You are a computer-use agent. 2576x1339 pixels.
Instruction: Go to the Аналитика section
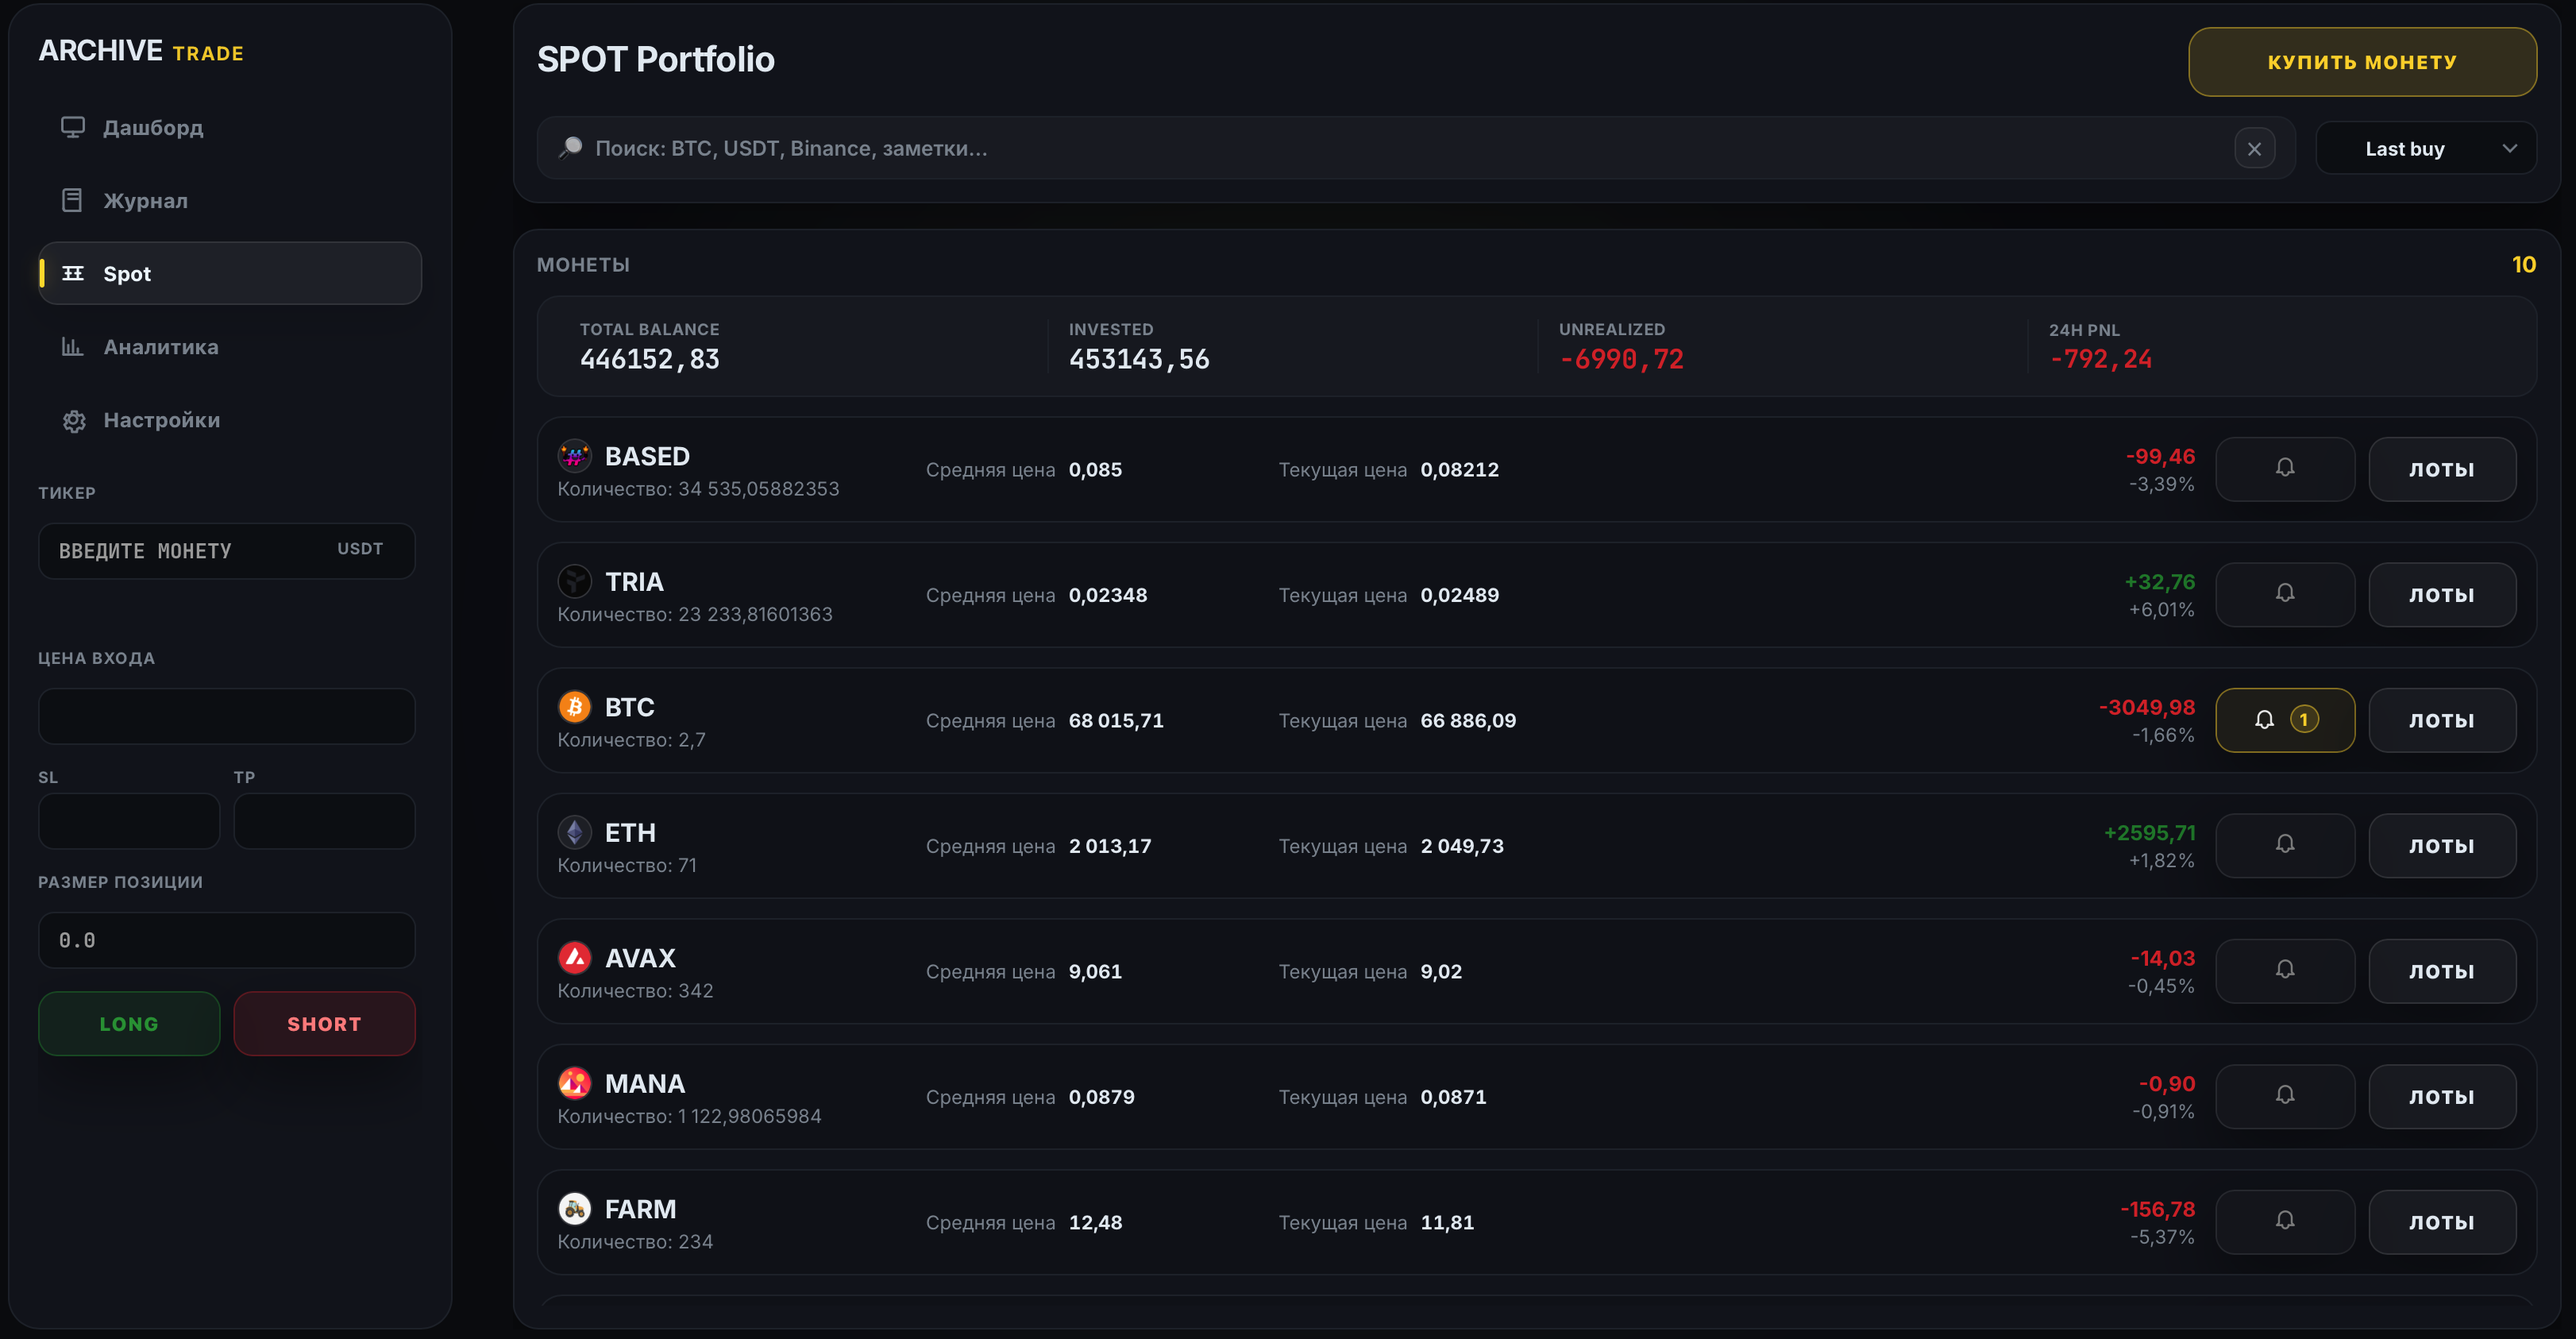[x=160, y=347]
